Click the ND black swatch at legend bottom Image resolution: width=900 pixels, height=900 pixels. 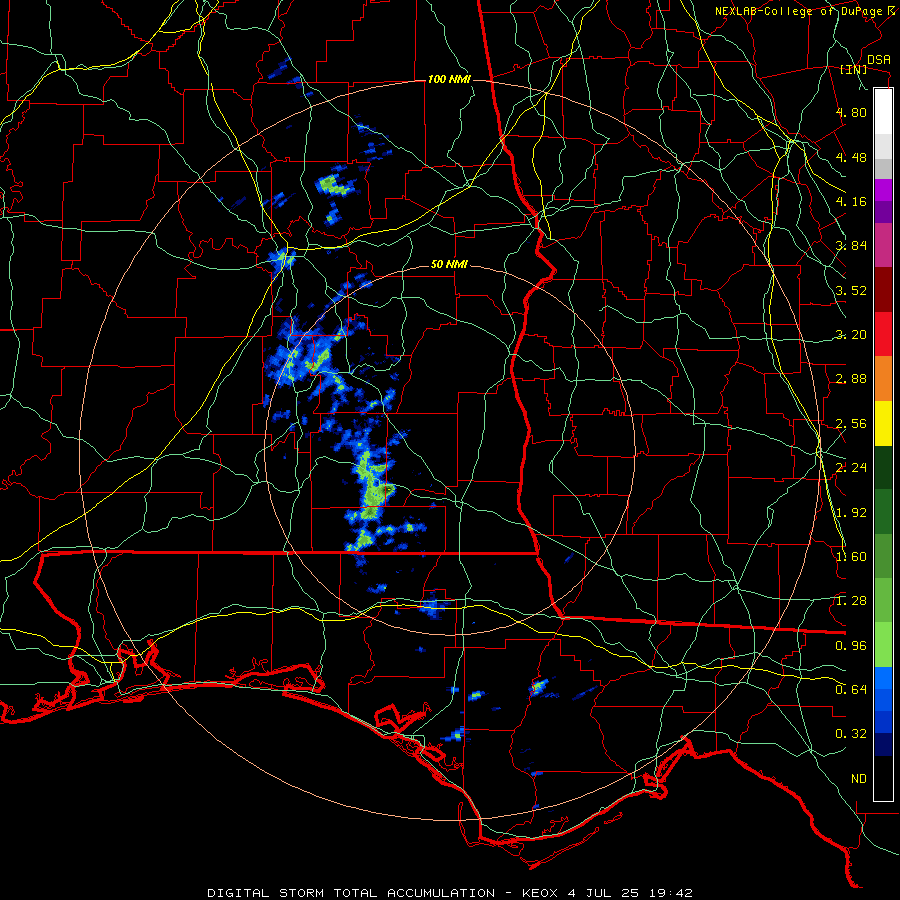click(x=883, y=778)
